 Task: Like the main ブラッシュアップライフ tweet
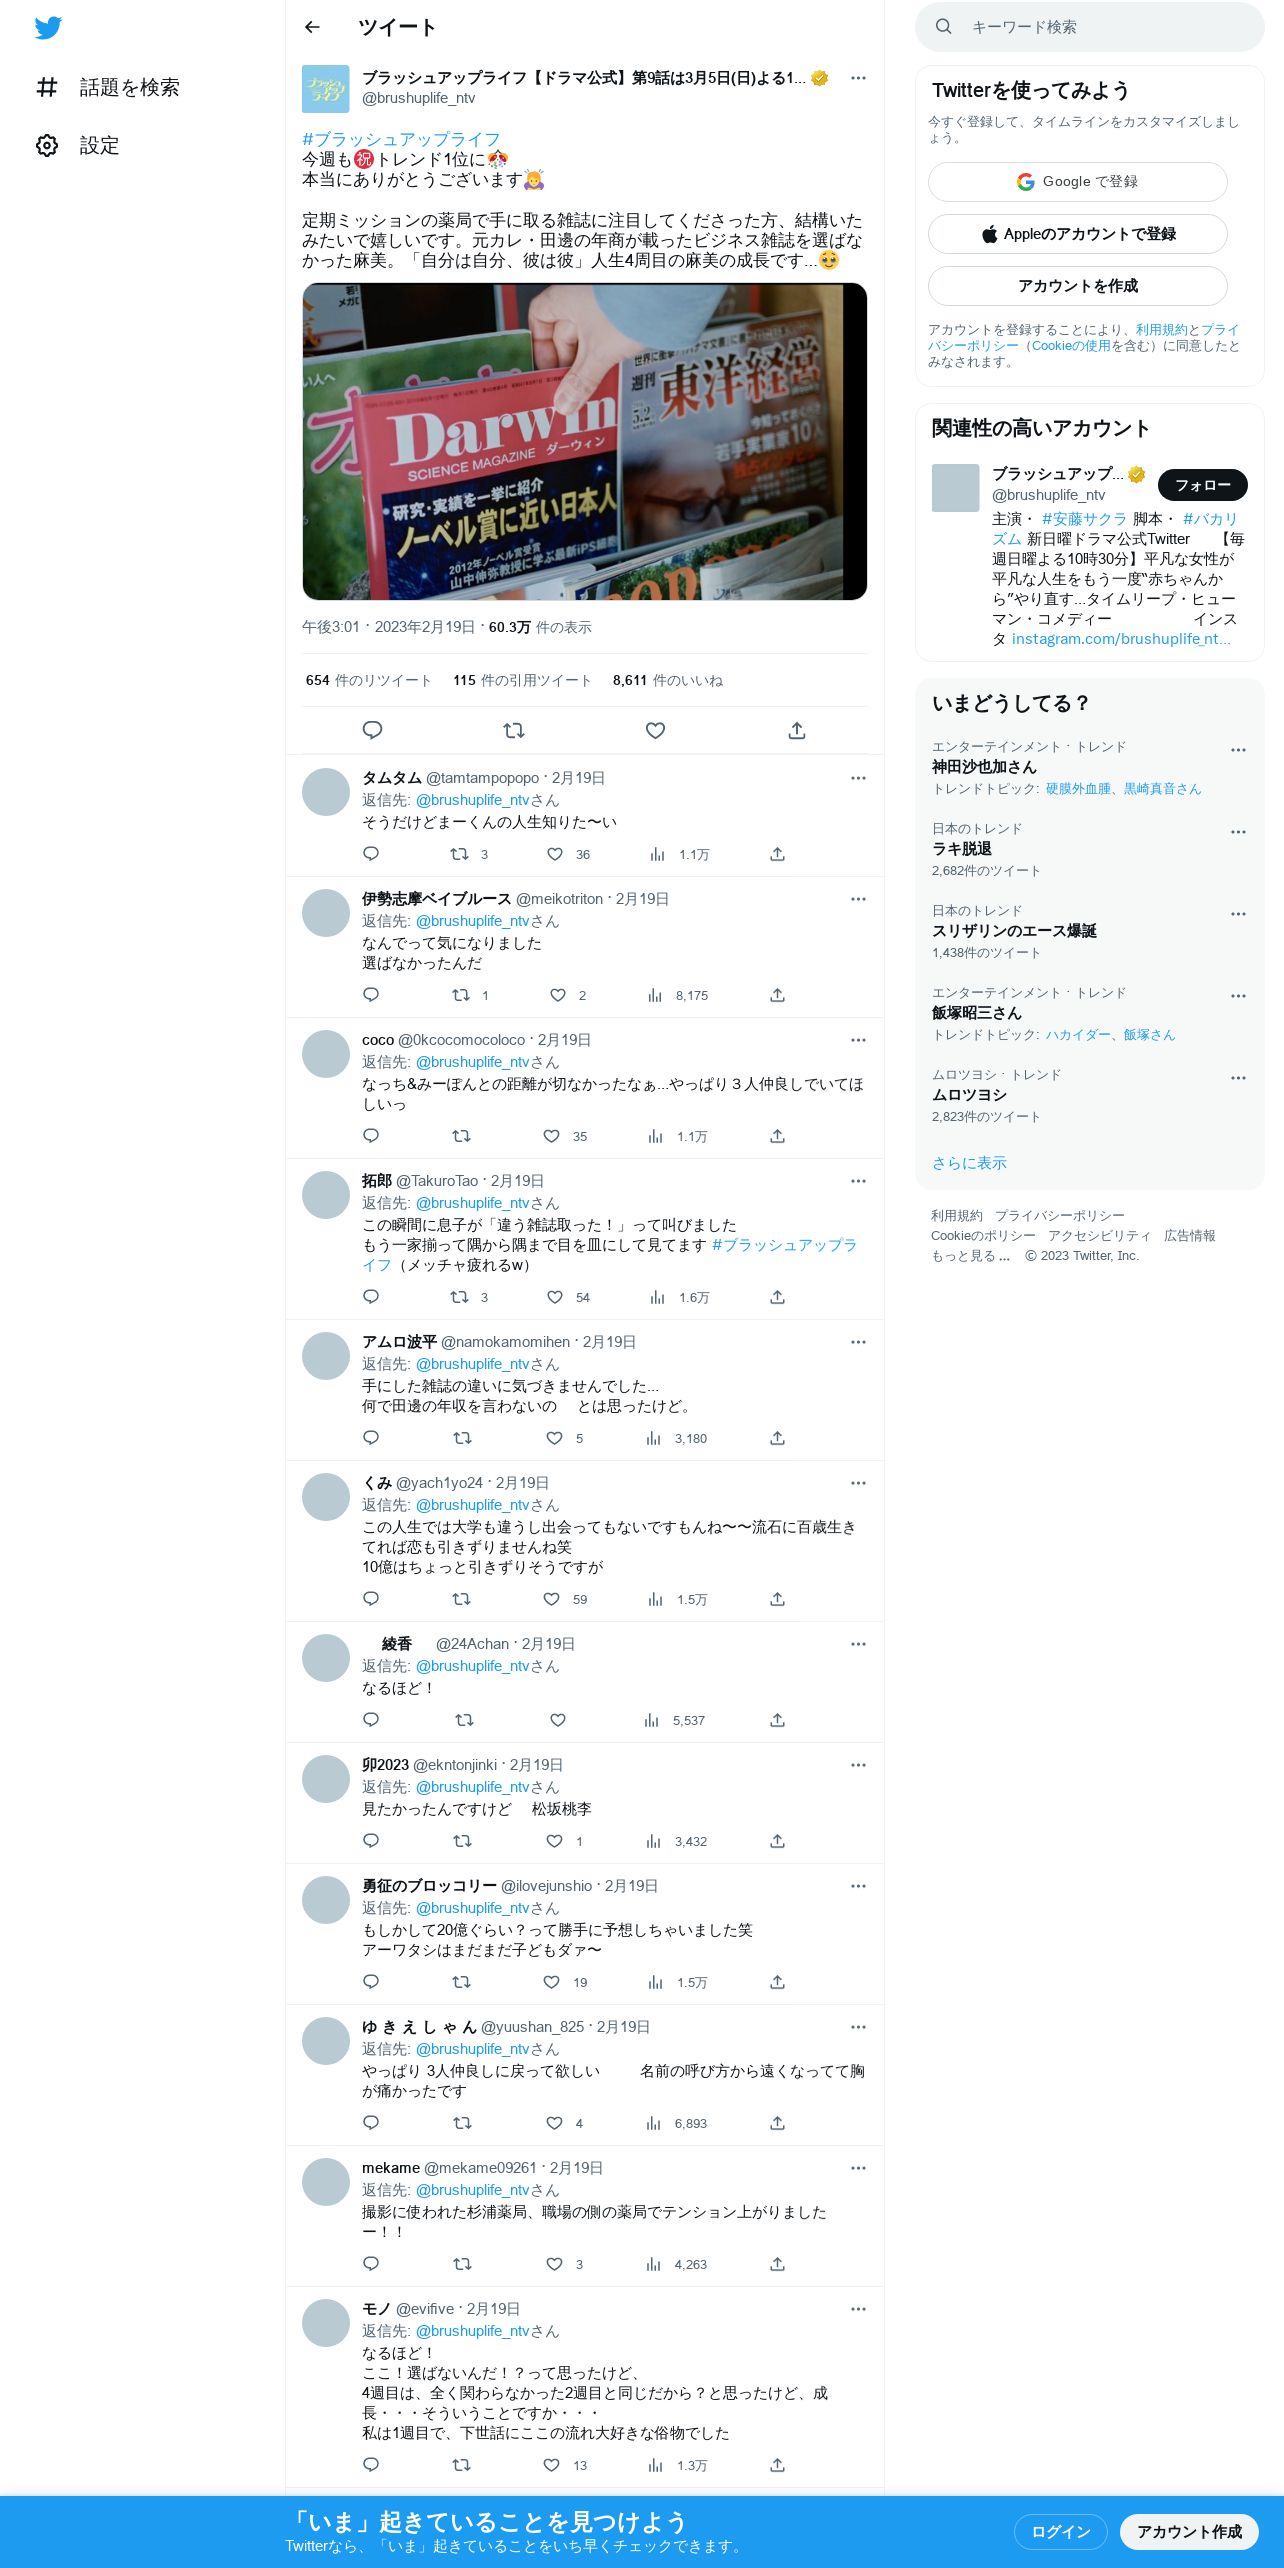click(655, 731)
